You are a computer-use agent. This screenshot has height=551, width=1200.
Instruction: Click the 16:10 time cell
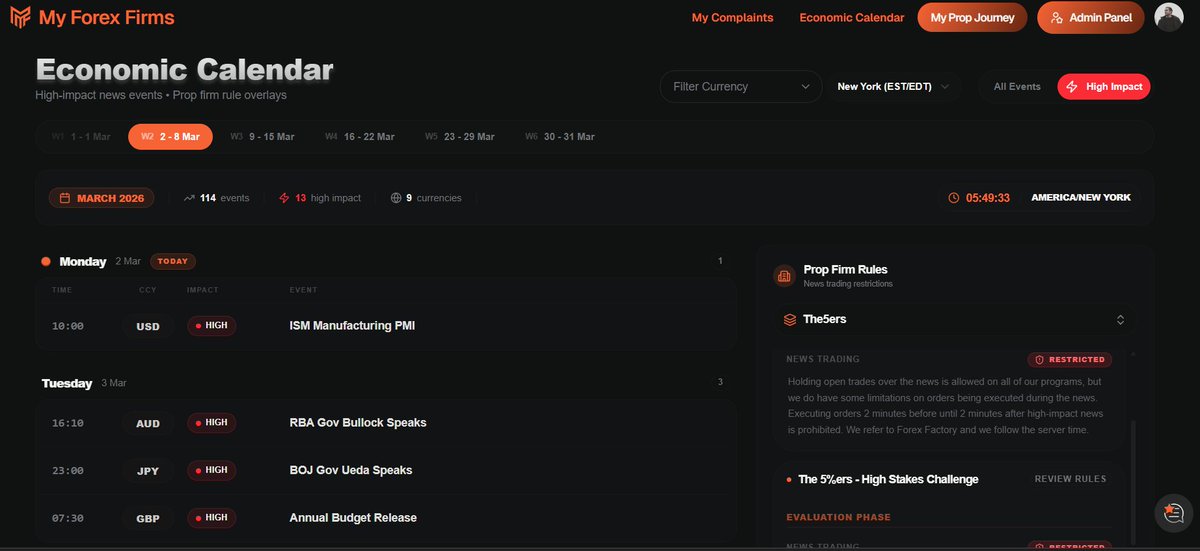click(x=67, y=423)
